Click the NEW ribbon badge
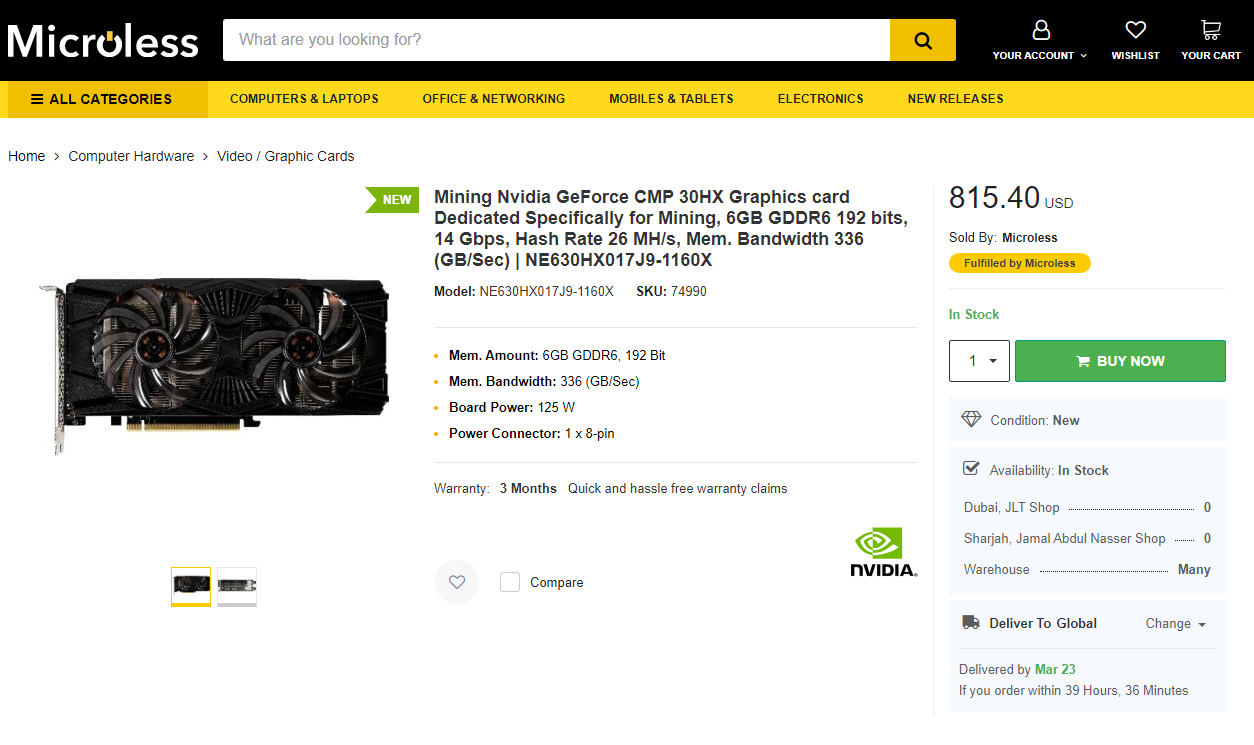The width and height of the screenshot is (1254, 745). [x=392, y=199]
